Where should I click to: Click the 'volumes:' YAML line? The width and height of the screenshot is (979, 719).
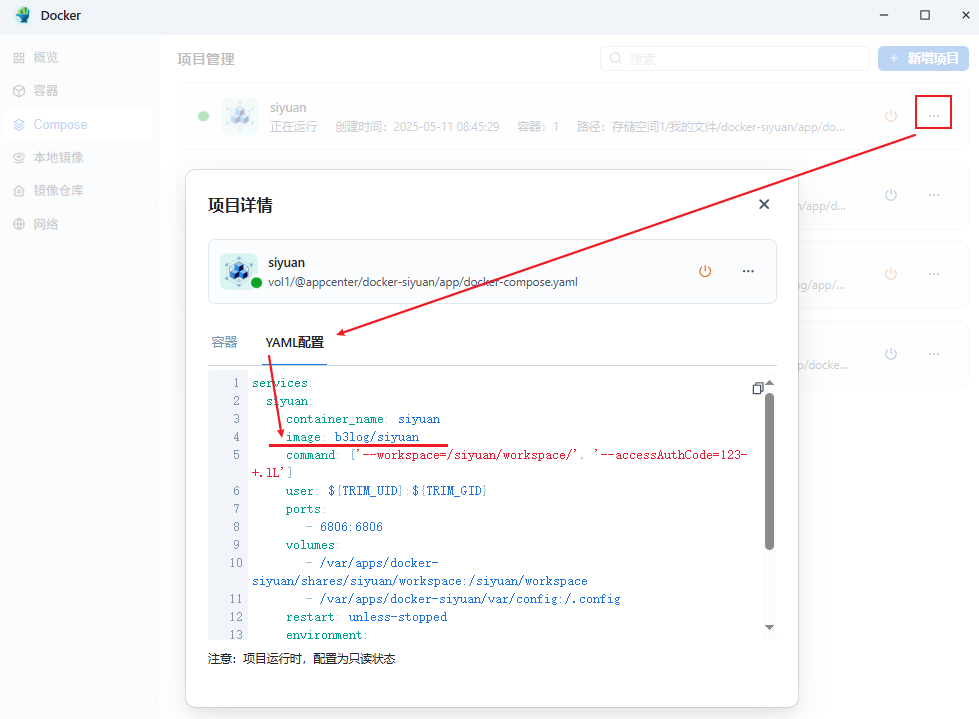[312, 545]
